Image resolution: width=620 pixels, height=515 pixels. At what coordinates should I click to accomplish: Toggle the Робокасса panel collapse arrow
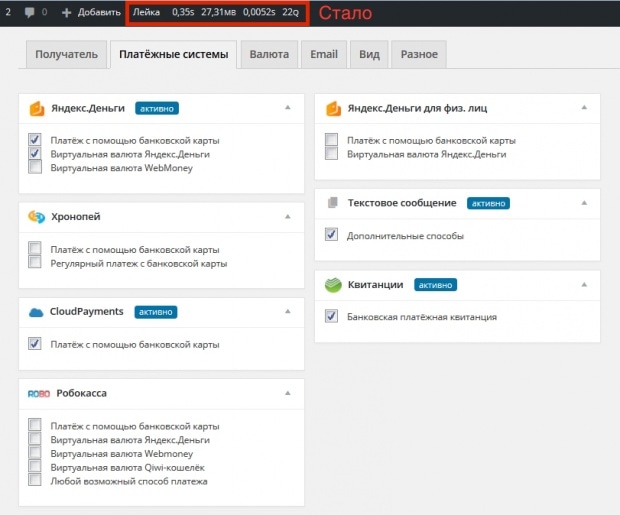click(x=287, y=393)
